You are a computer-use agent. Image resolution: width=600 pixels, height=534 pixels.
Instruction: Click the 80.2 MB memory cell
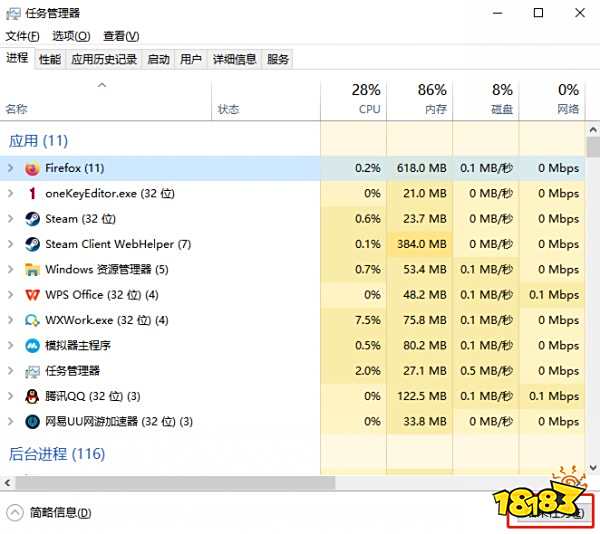420,346
